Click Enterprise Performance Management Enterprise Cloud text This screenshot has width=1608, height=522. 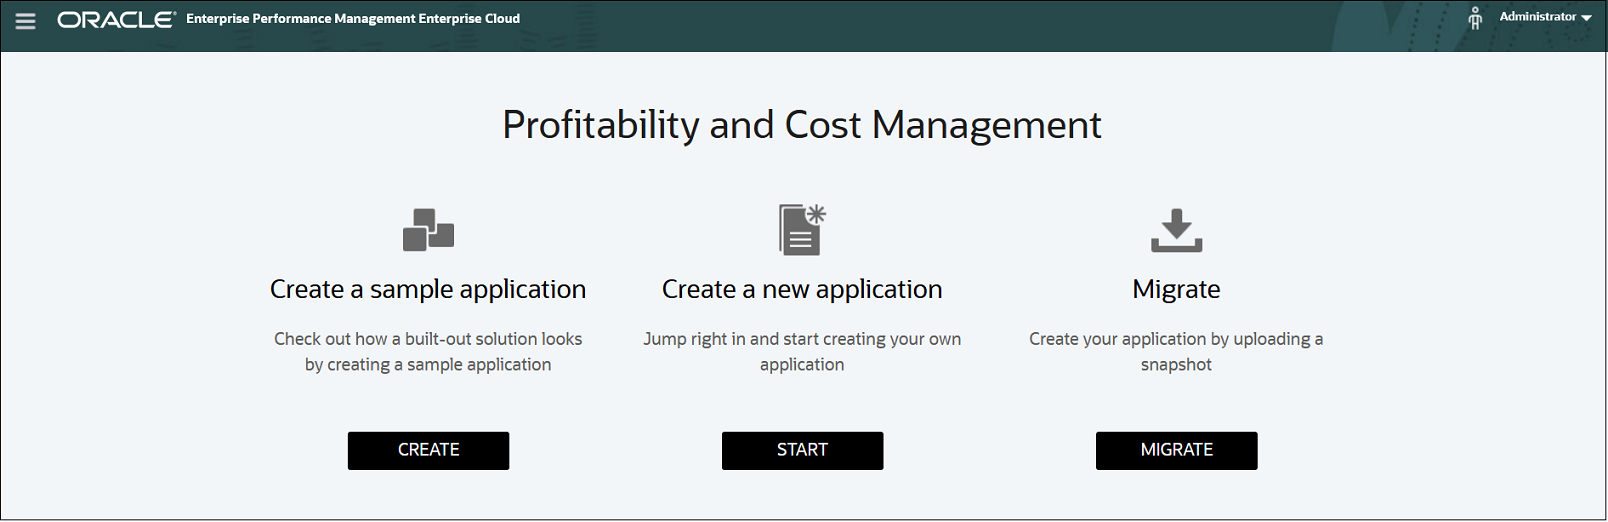pos(353,18)
